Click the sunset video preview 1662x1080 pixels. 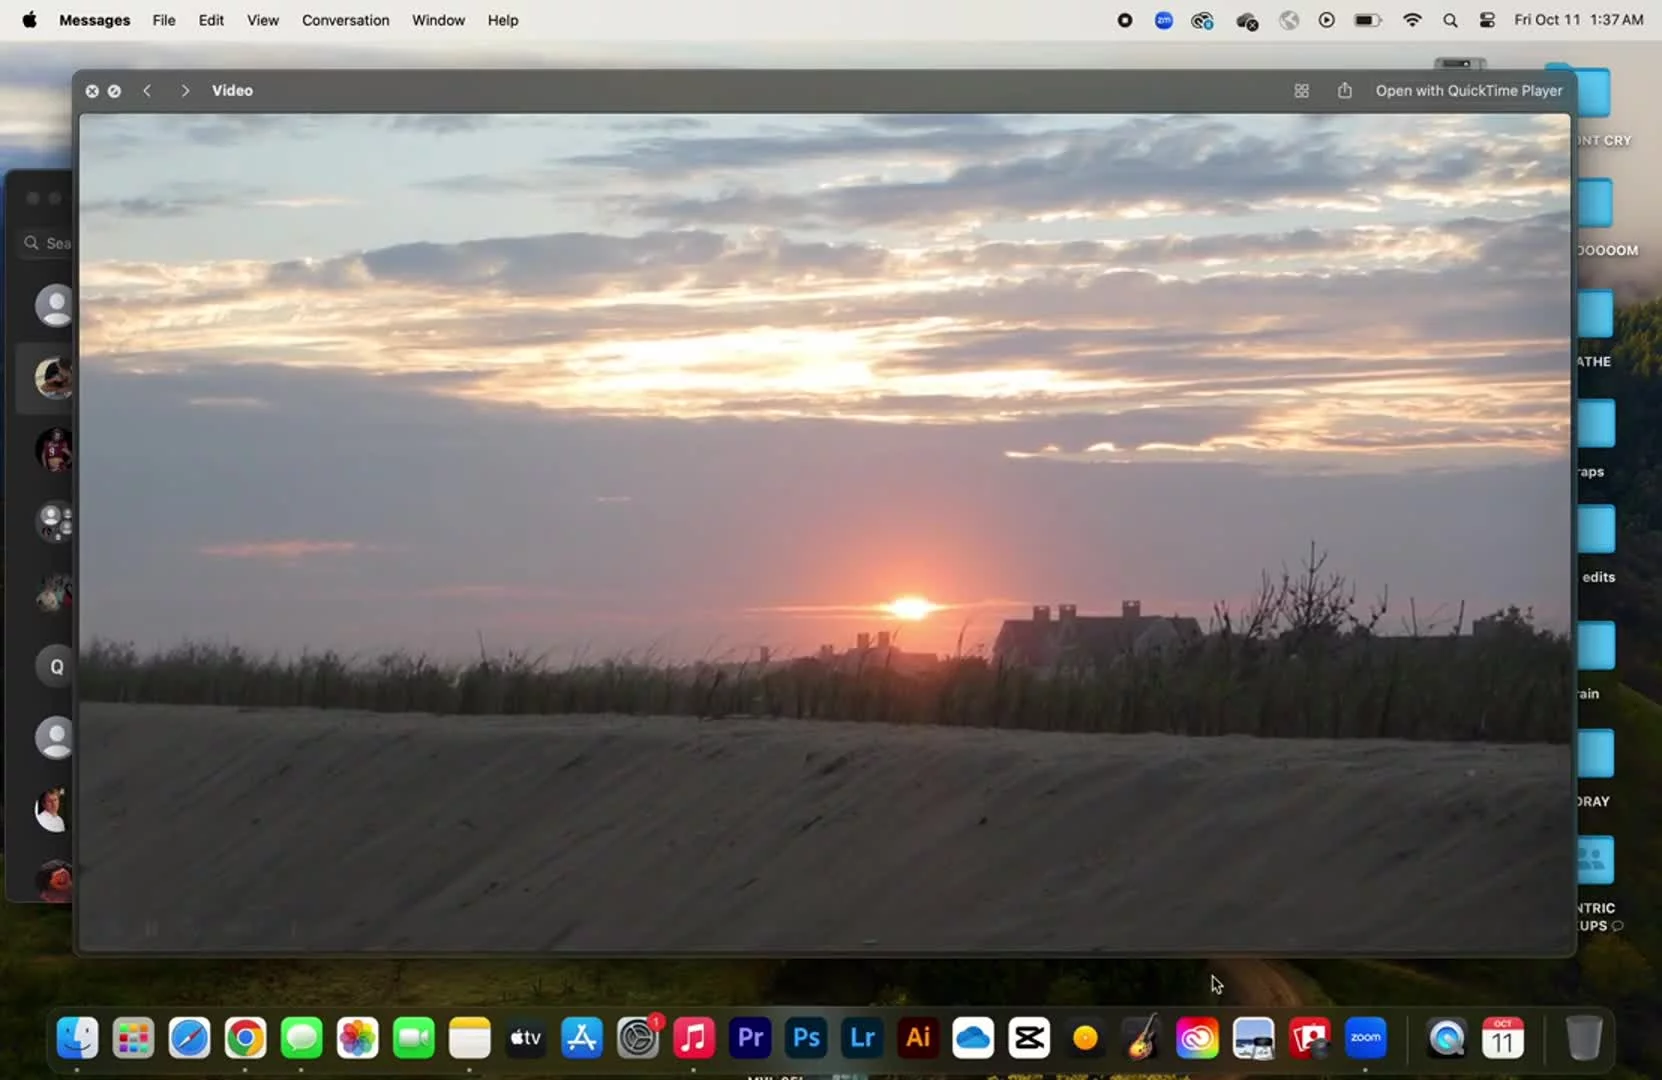point(824,530)
